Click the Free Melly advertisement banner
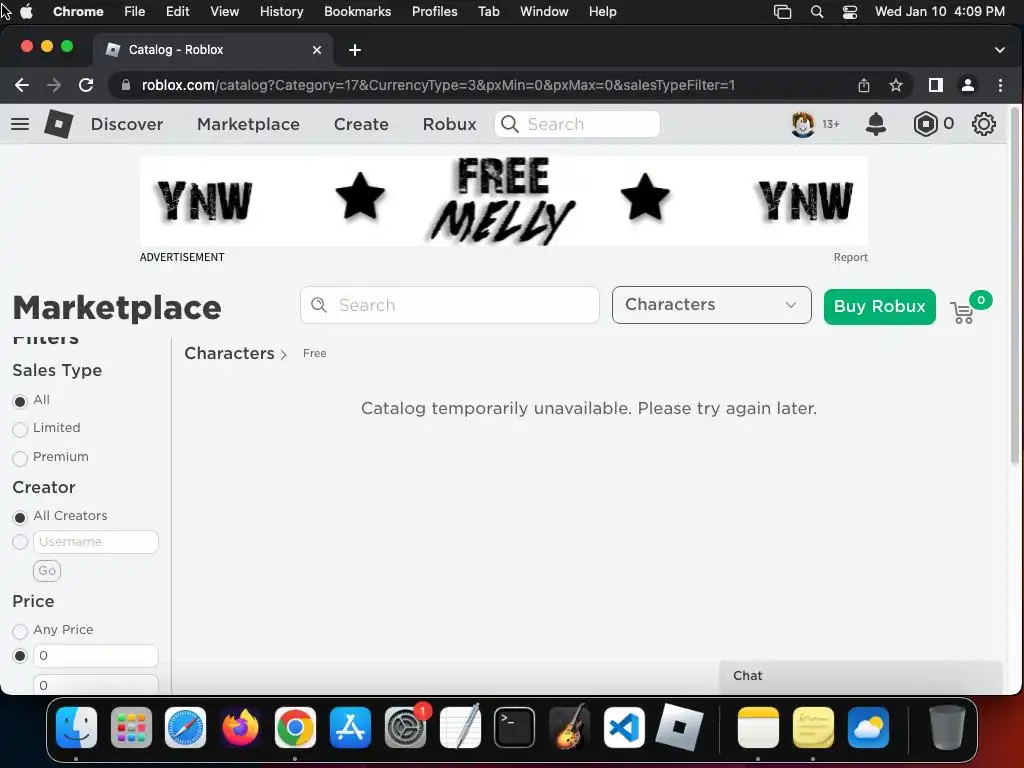This screenshot has width=1024, height=768. (504, 201)
